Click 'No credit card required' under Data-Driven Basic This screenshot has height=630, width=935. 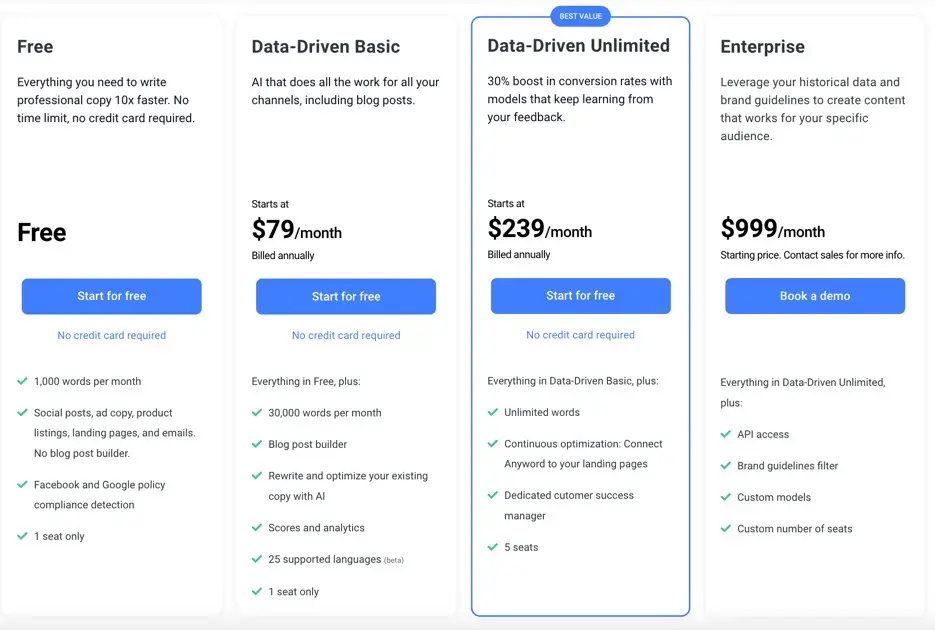(346, 335)
